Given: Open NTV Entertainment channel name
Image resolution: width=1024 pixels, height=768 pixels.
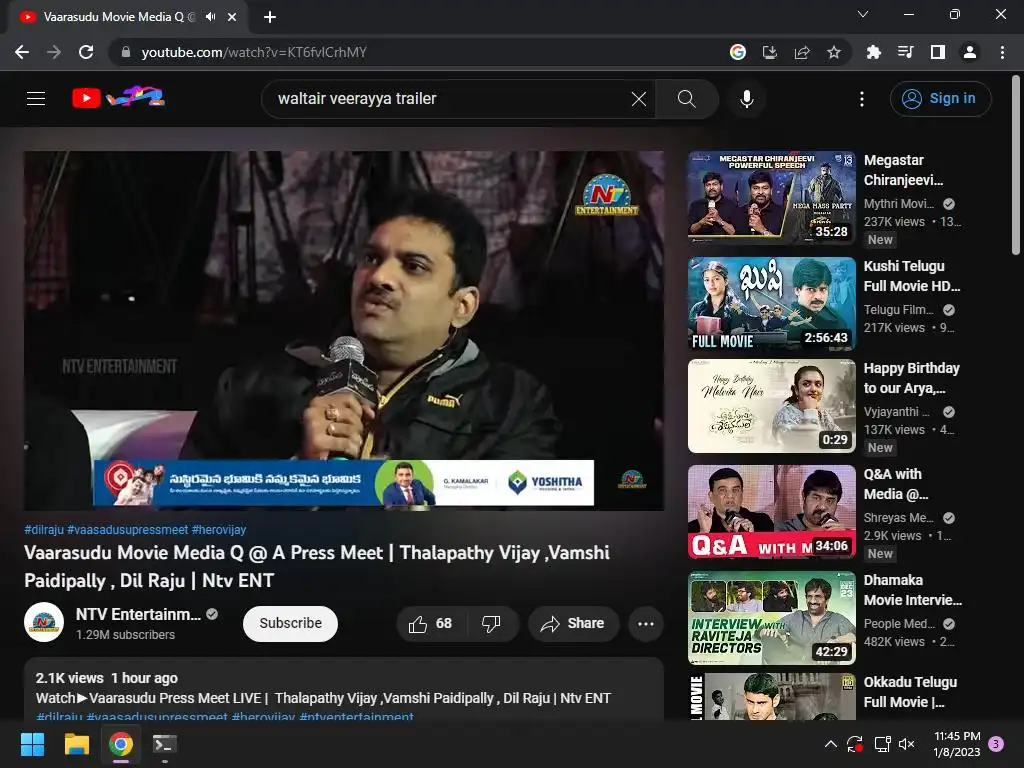Looking at the screenshot, I should [x=138, y=615].
